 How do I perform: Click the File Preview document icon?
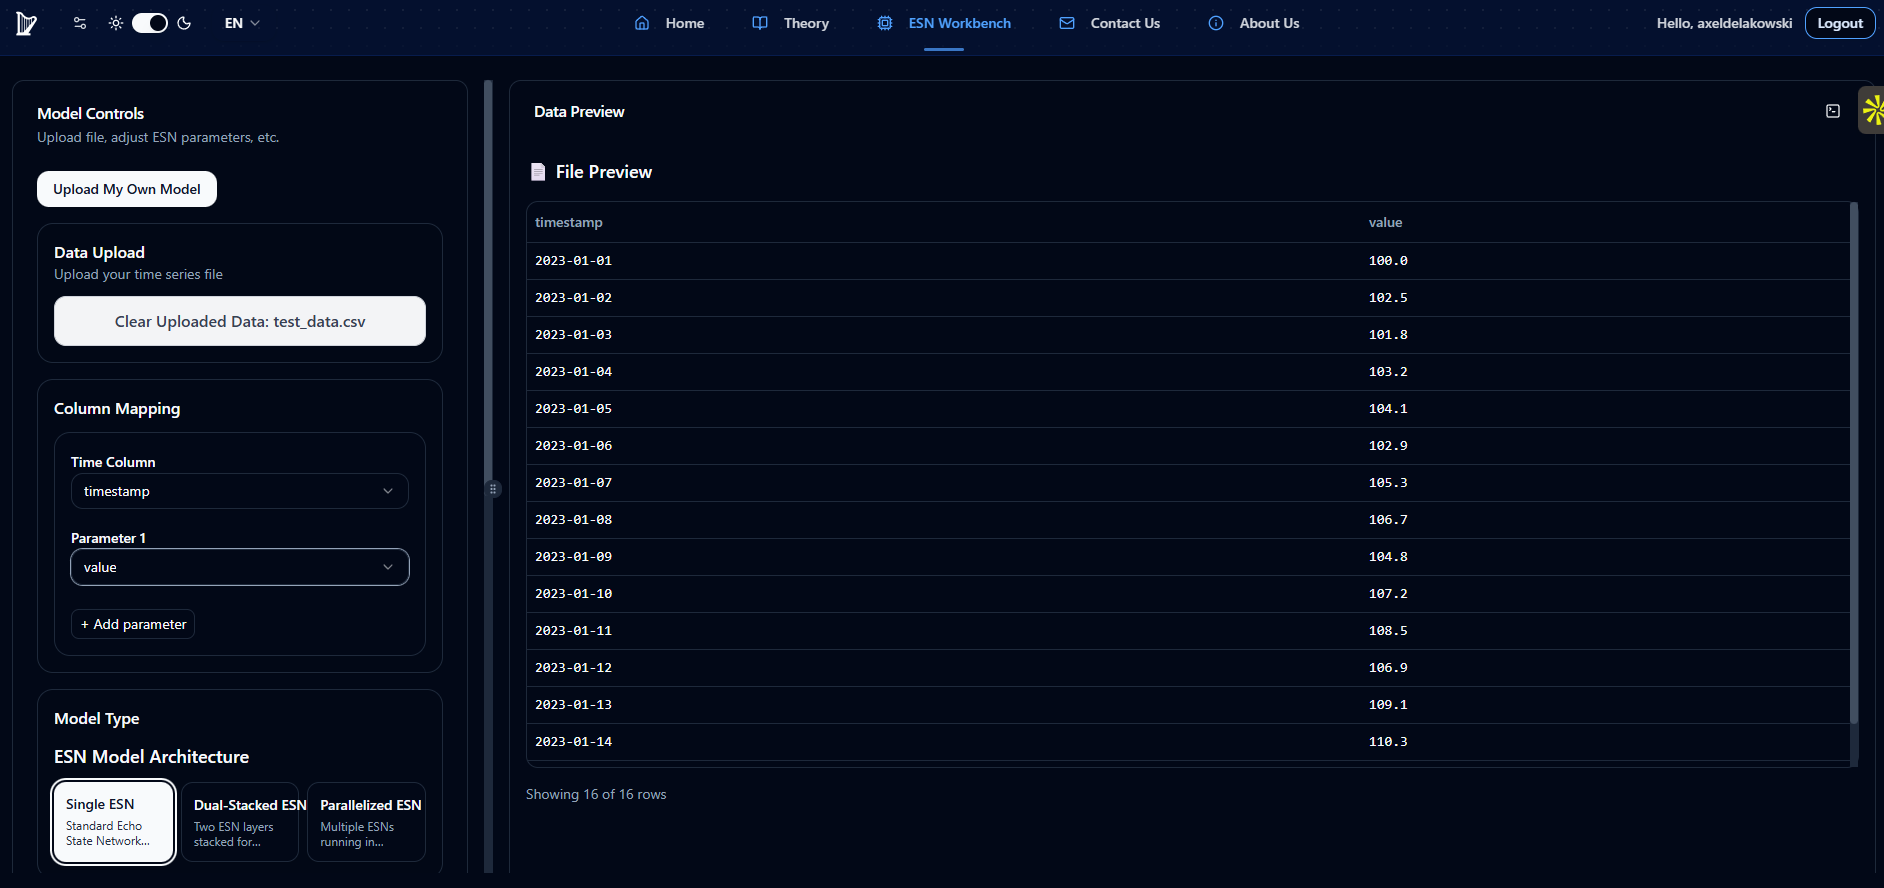538,172
